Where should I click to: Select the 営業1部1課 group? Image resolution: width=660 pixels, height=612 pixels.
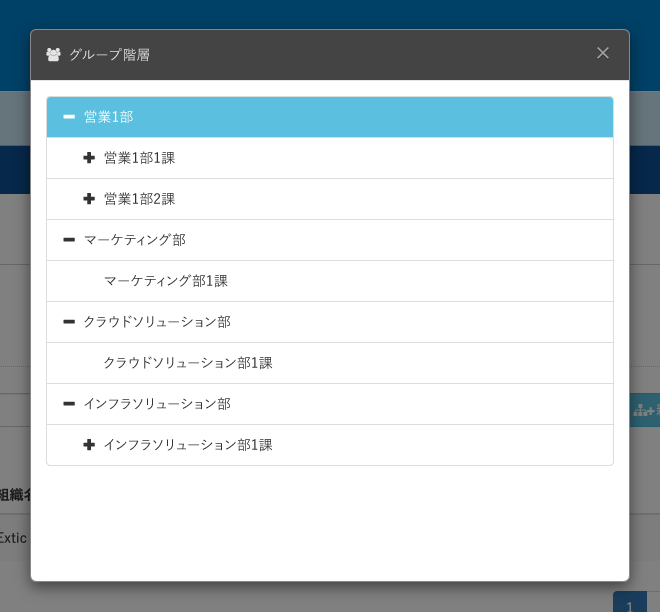[x=139, y=158]
